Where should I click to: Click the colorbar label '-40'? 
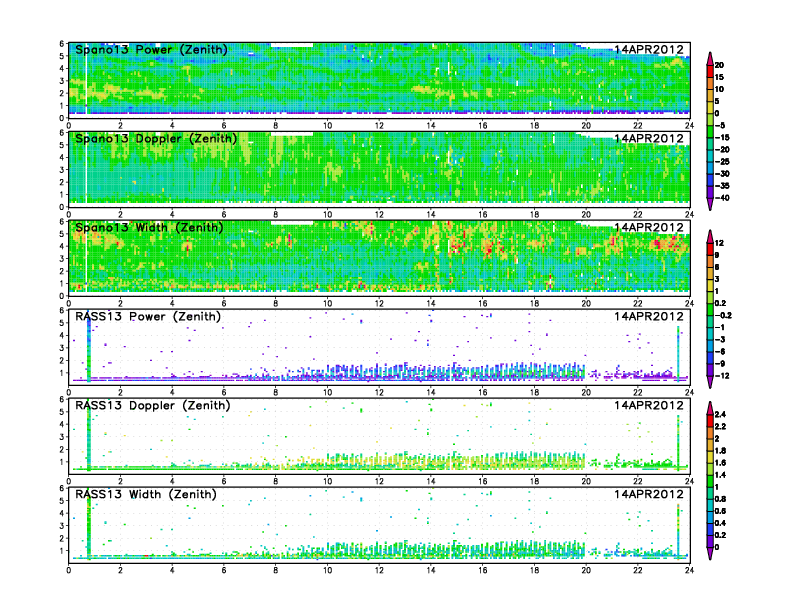coord(722,198)
